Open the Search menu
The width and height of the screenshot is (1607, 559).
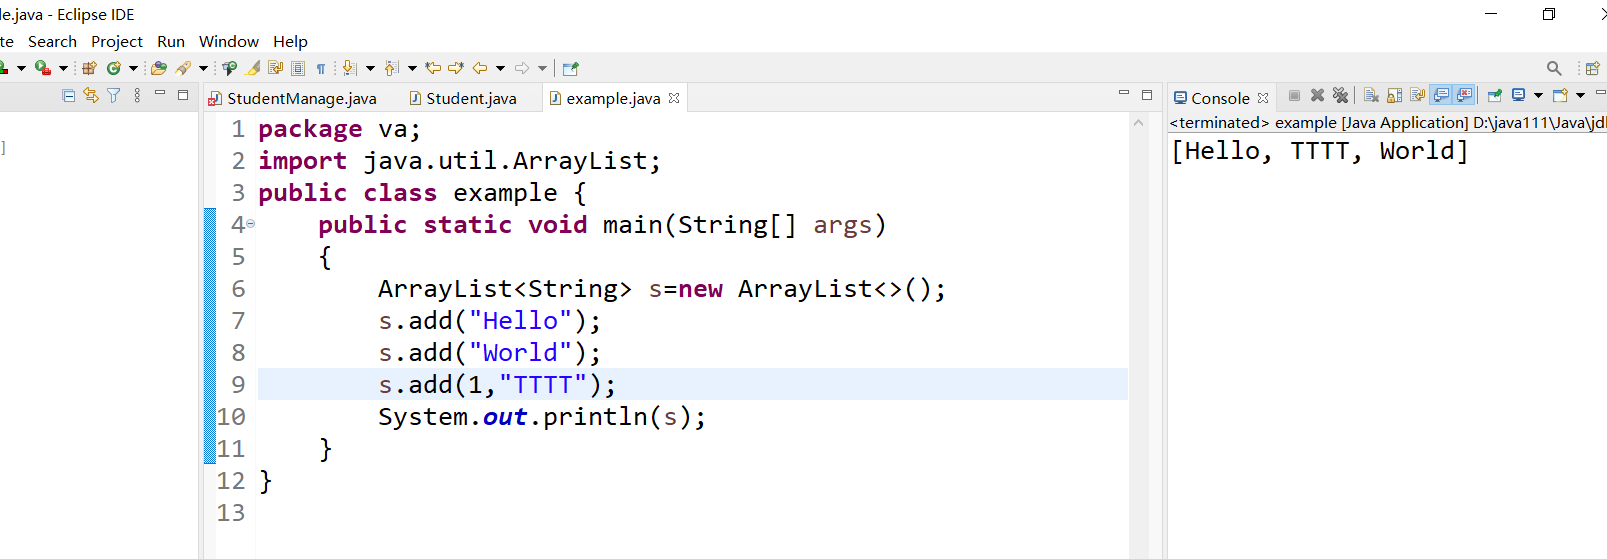click(52, 41)
